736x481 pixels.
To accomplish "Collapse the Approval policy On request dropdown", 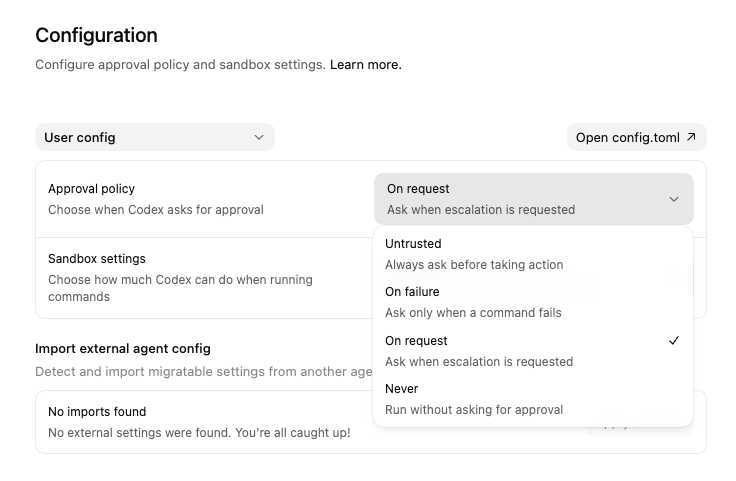I will point(533,199).
